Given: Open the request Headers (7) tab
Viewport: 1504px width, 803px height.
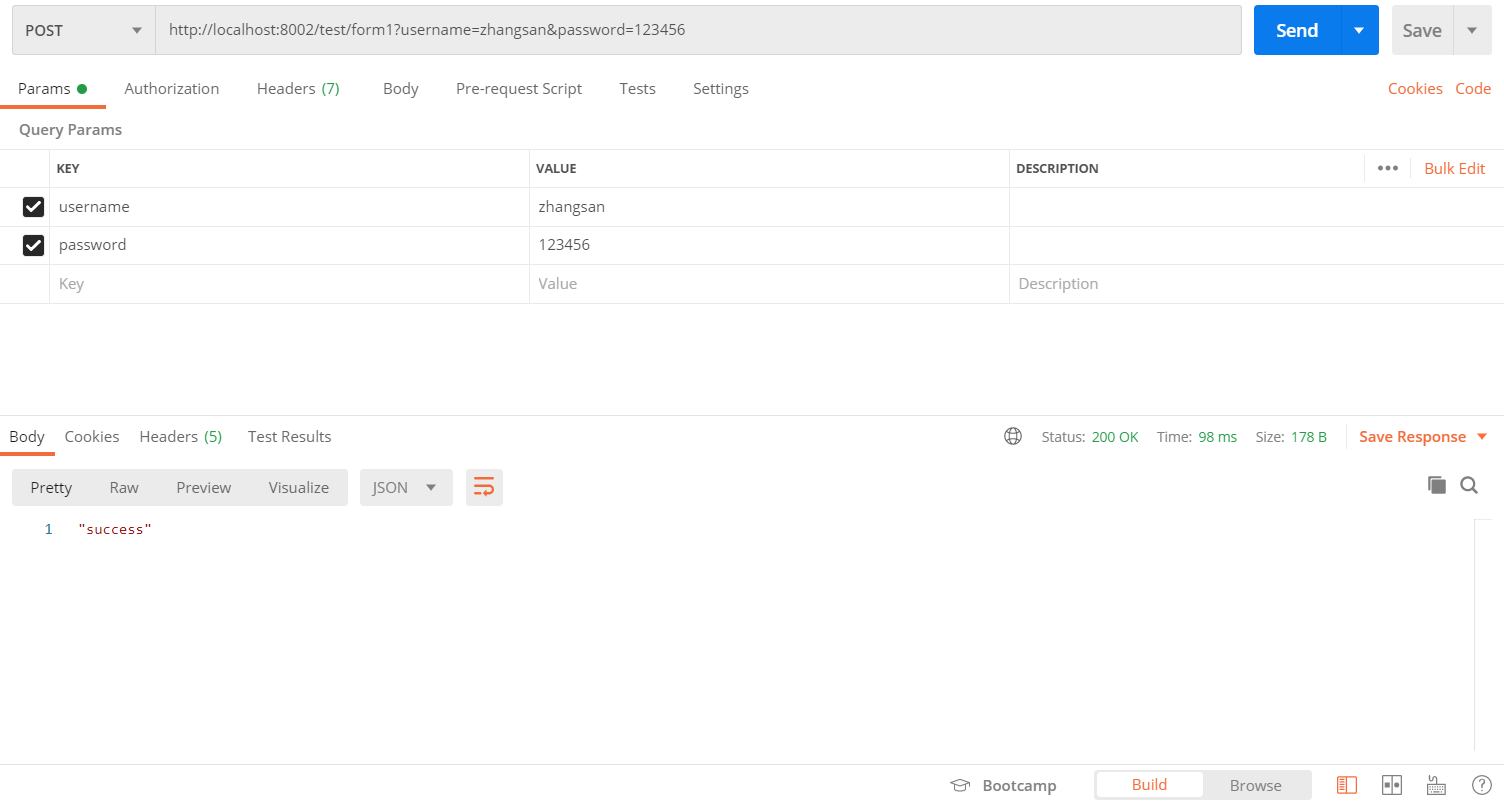Looking at the screenshot, I should 298,88.
